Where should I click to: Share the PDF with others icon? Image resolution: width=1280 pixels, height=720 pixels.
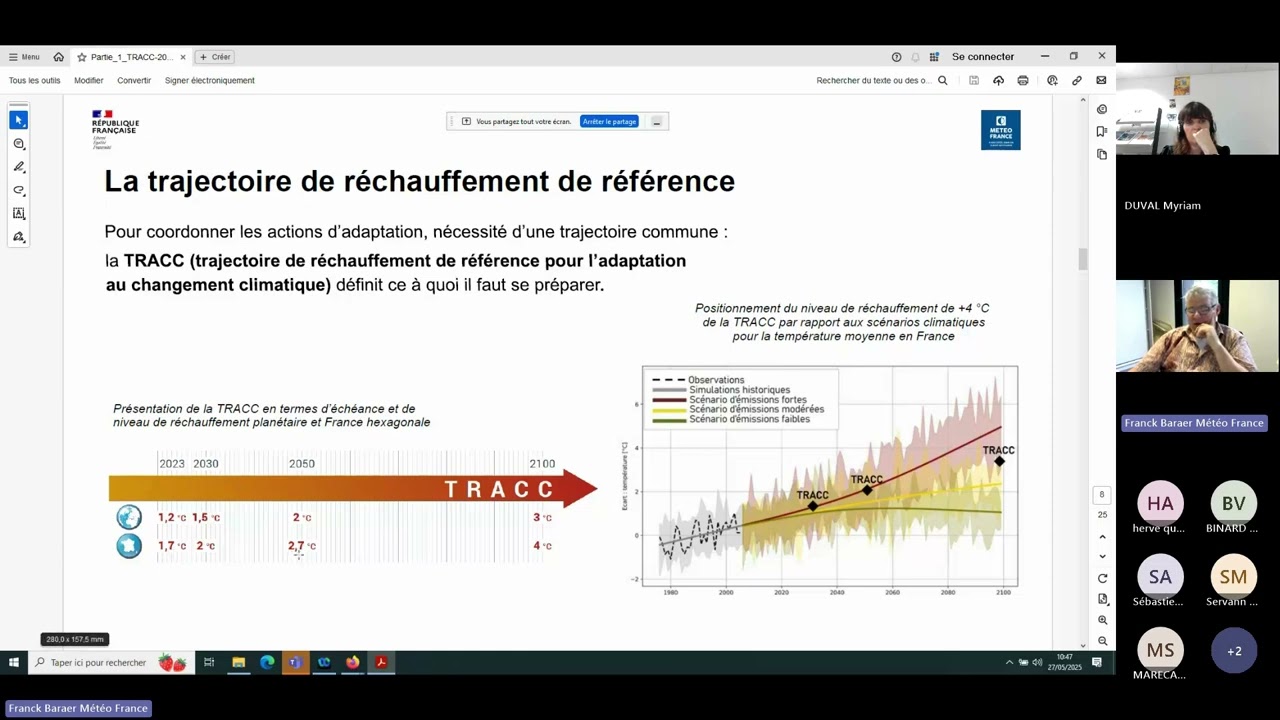tap(1052, 80)
